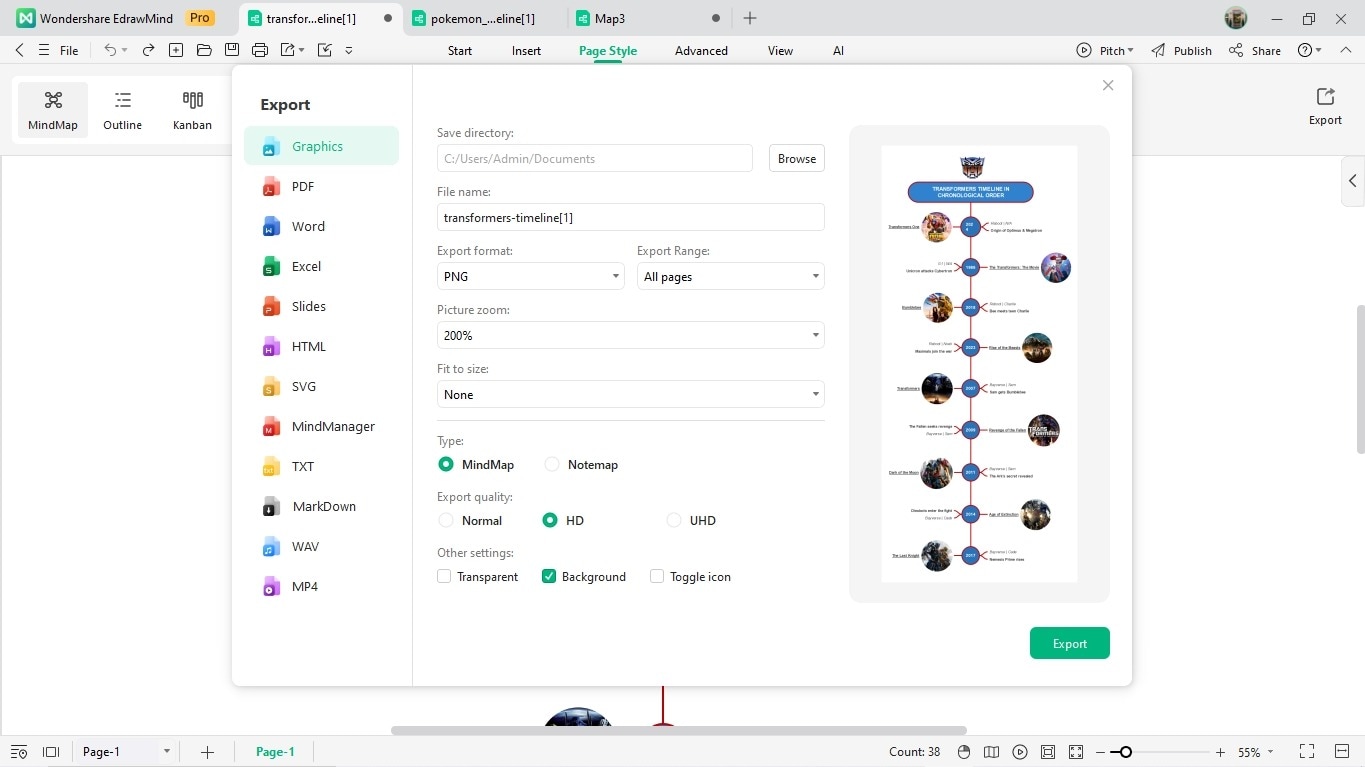Choose Normal export quality
This screenshot has height=767, width=1365.
[446, 520]
